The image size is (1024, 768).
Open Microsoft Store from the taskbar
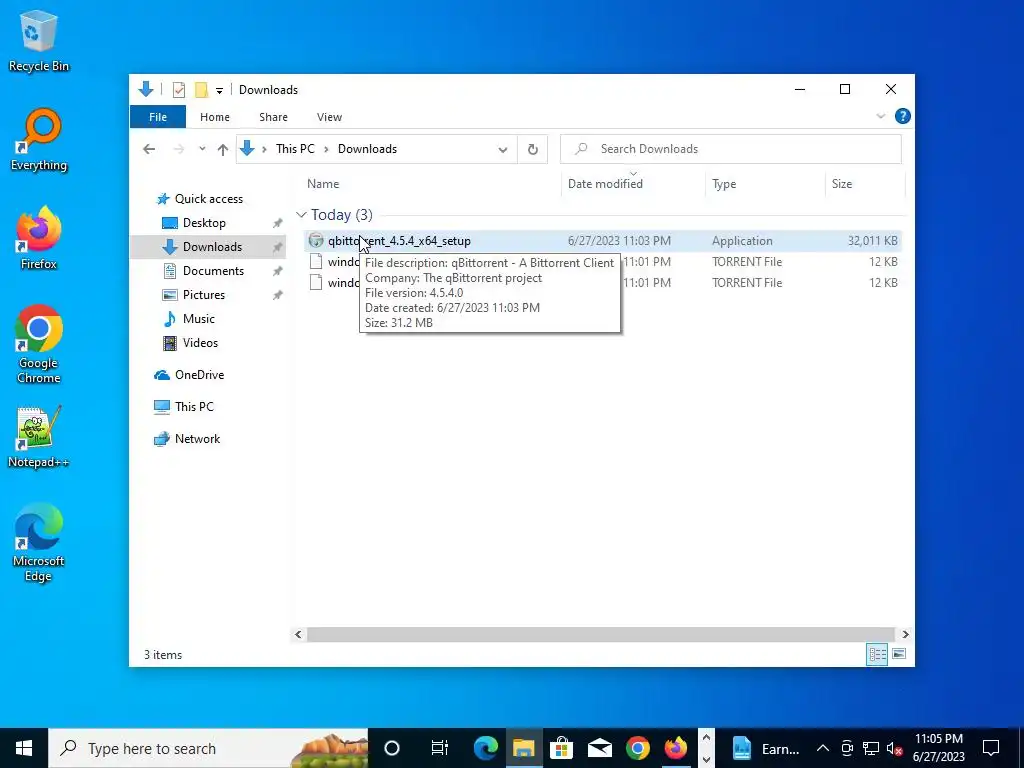coord(561,748)
